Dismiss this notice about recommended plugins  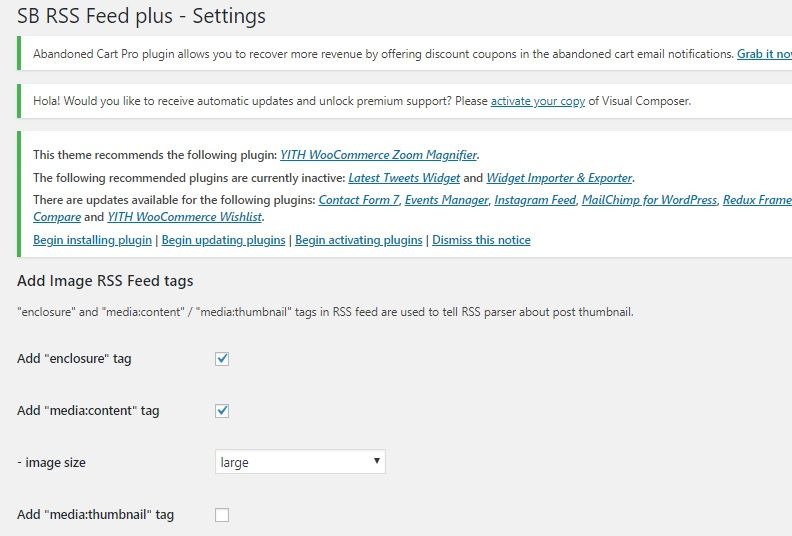pos(481,240)
